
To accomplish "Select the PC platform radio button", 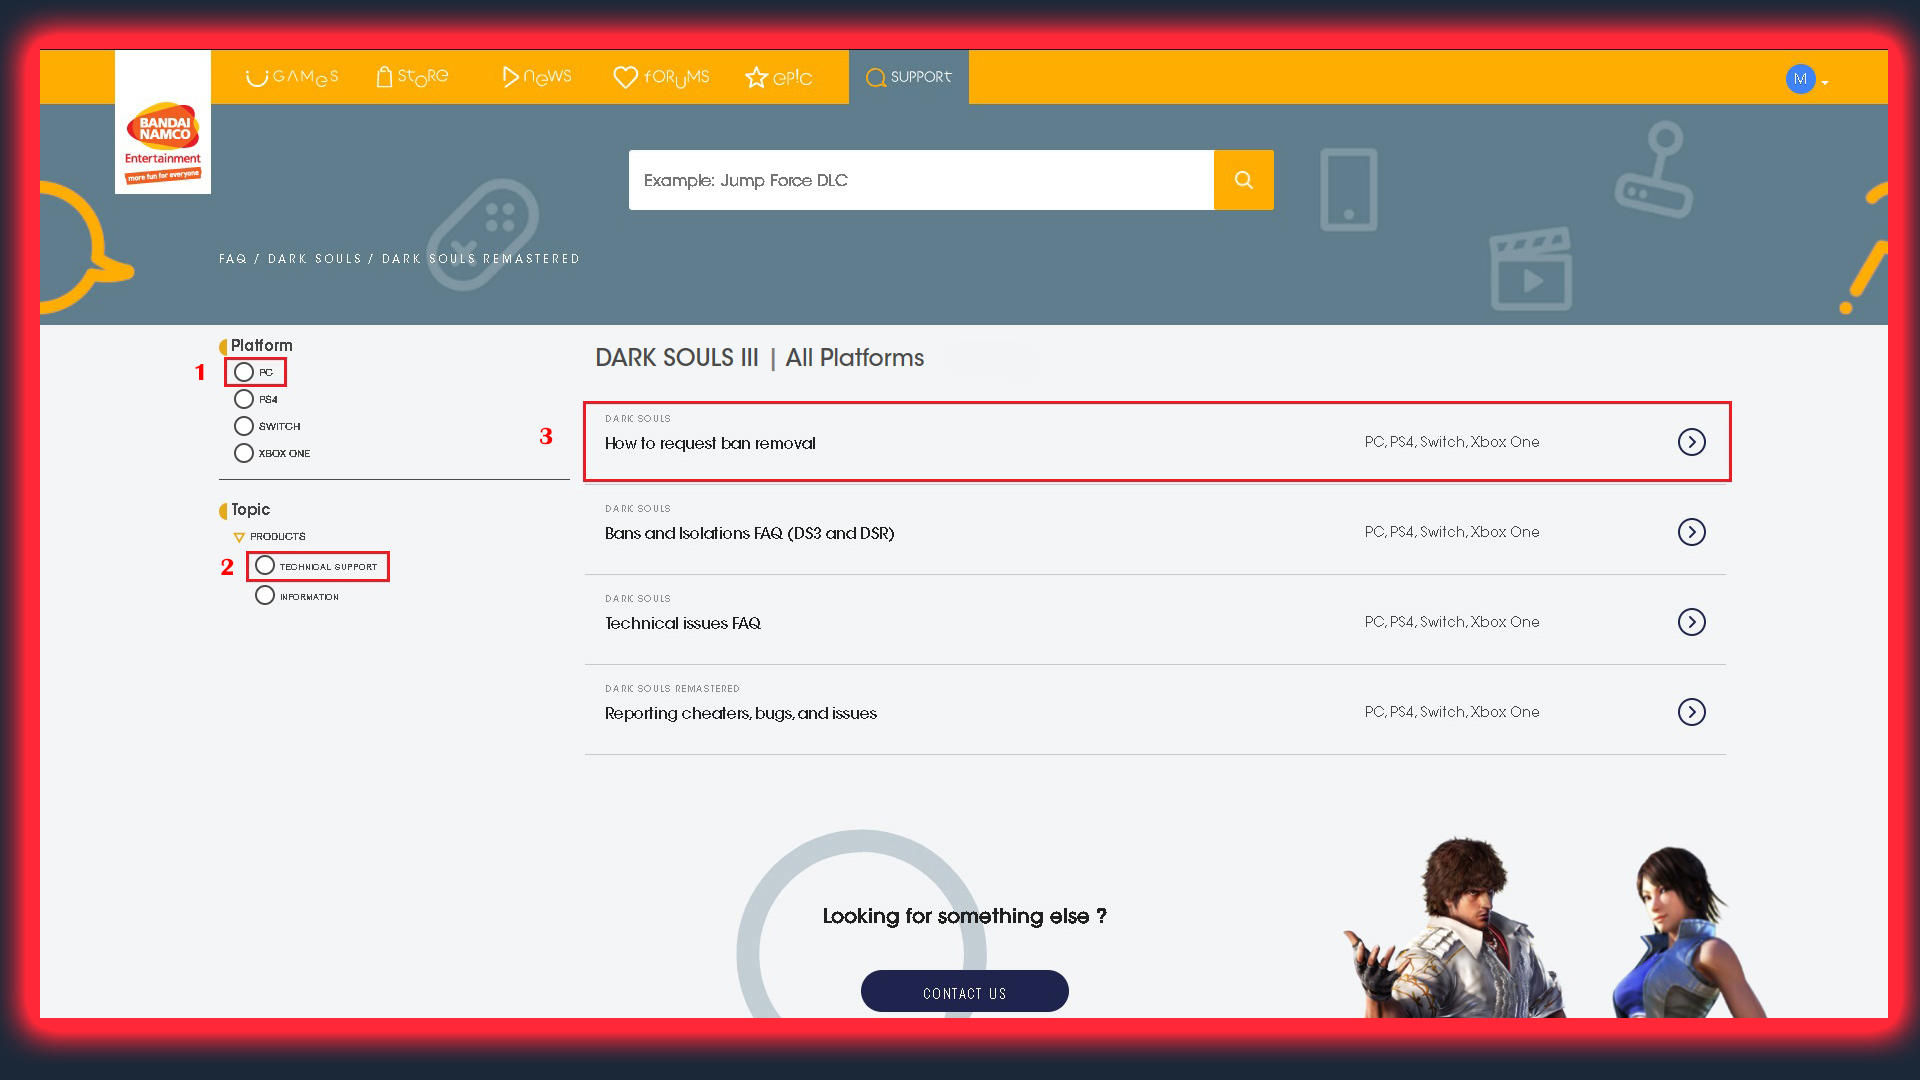I will pyautogui.click(x=244, y=372).
